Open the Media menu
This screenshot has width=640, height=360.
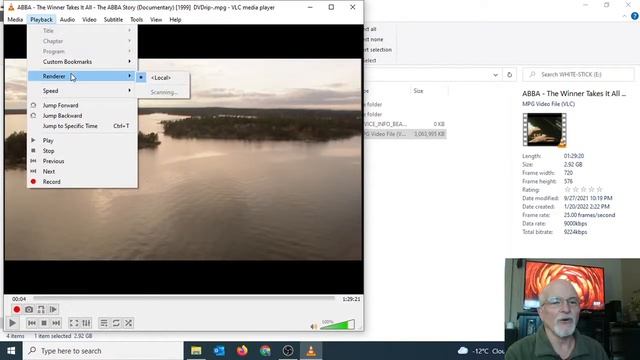point(15,20)
